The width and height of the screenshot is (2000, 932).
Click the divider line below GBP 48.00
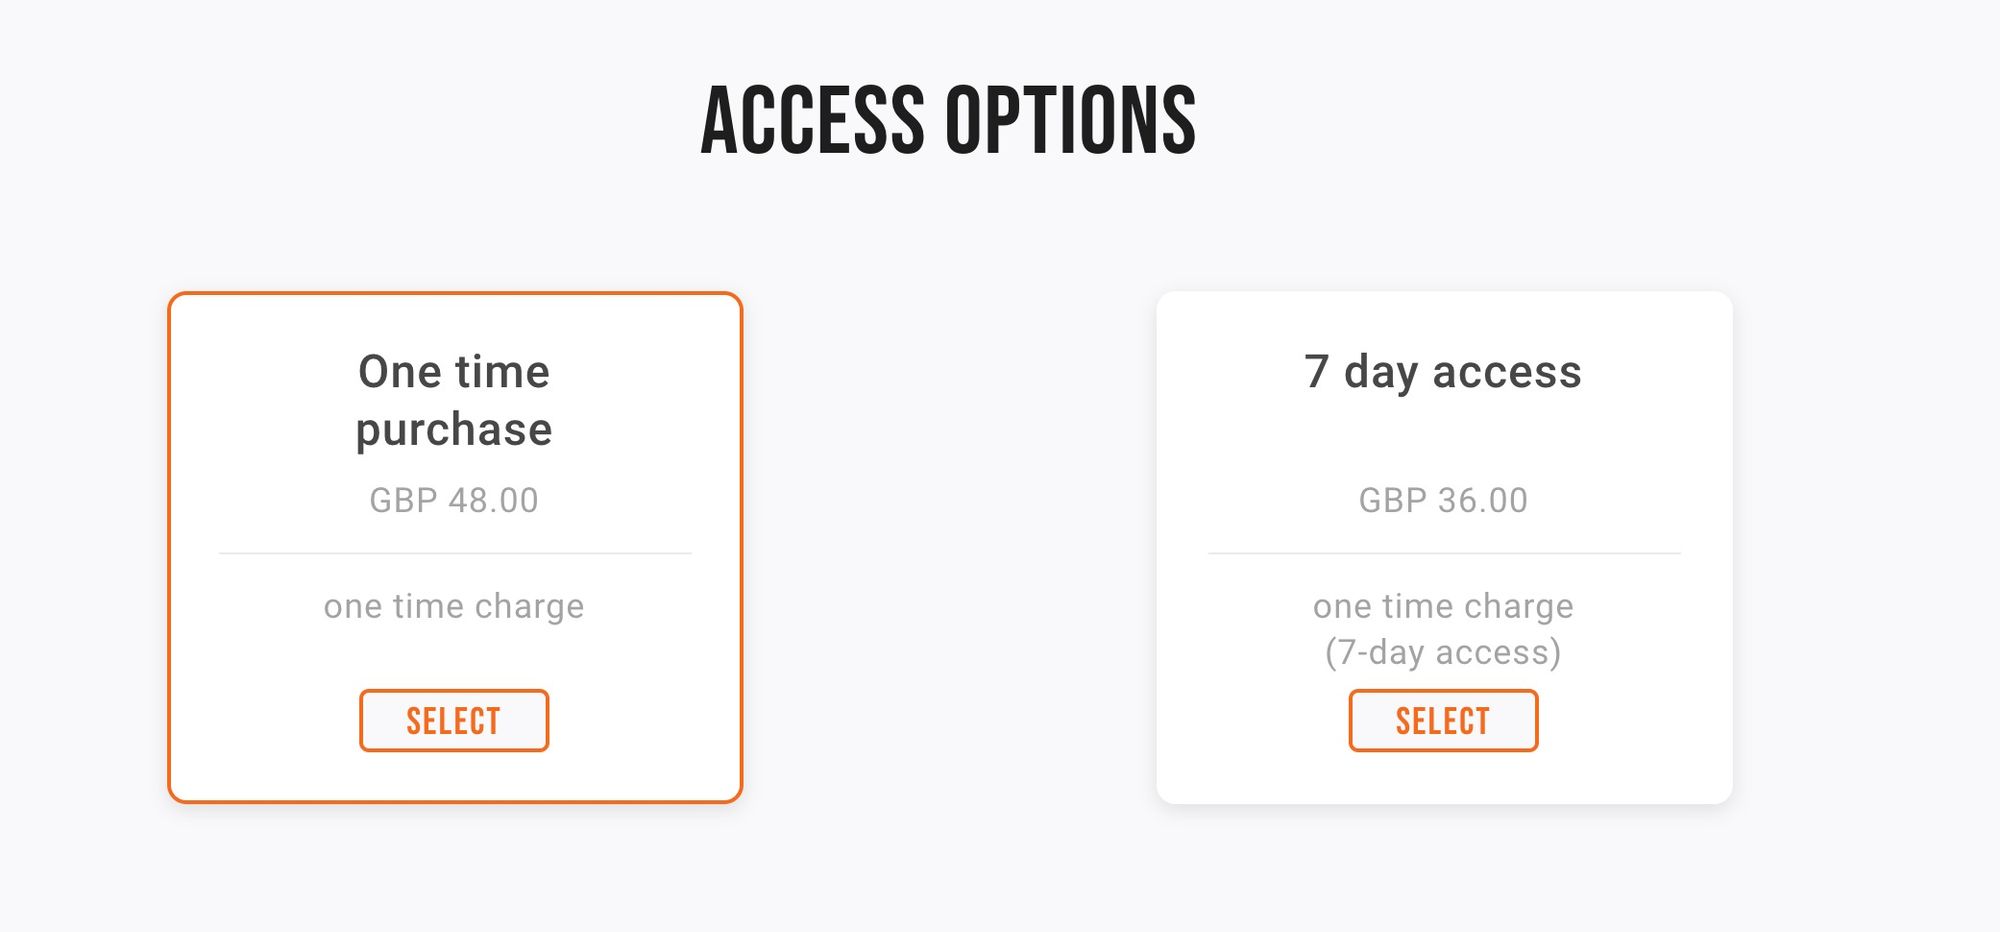454,553
